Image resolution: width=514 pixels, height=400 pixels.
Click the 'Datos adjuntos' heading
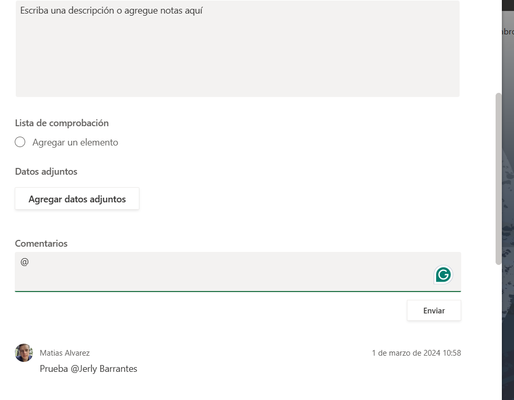pyautogui.click(x=46, y=171)
